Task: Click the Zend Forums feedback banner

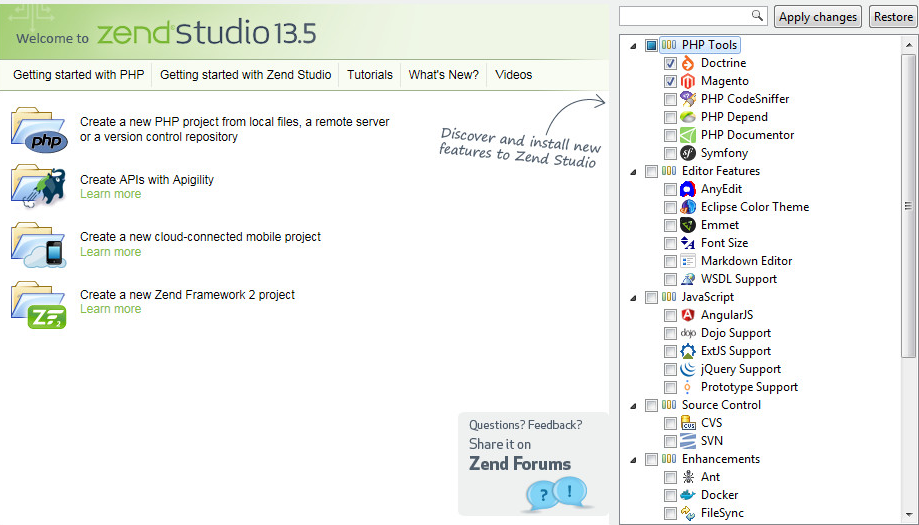Action: point(533,463)
